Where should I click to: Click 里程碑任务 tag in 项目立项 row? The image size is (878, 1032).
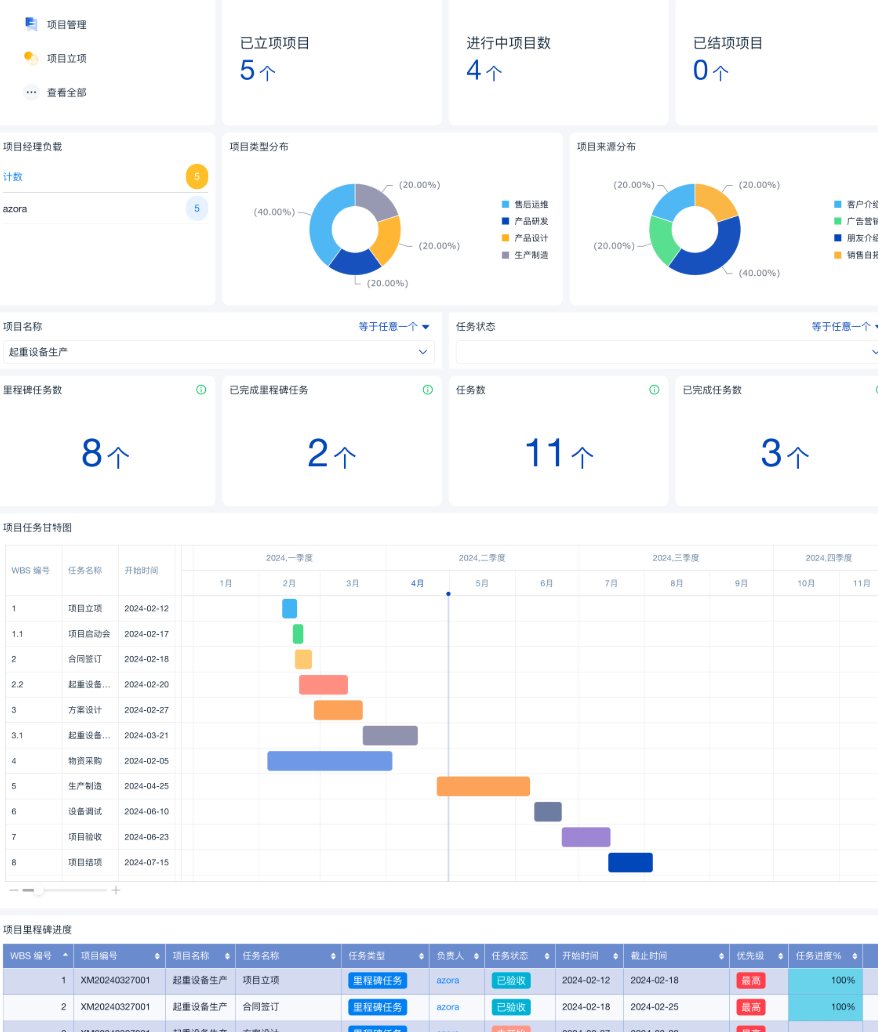click(x=377, y=981)
